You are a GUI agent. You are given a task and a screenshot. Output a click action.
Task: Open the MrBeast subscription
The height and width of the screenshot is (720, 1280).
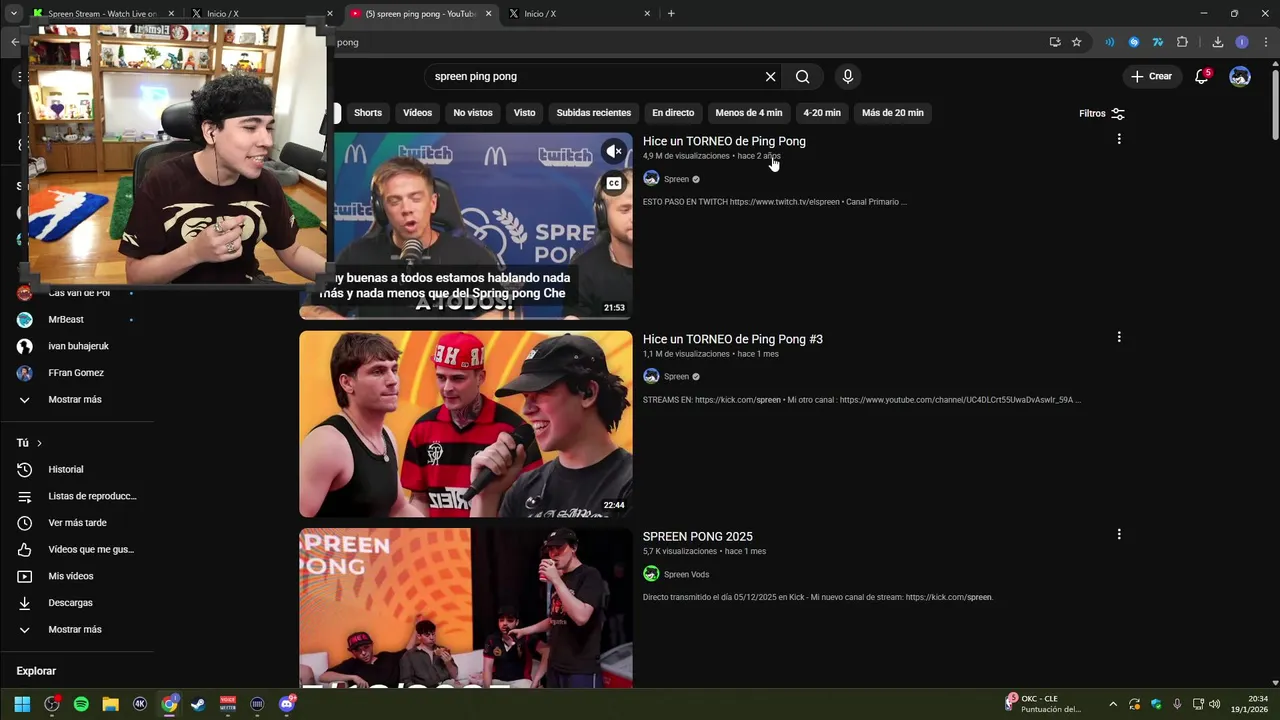coord(66,319)
